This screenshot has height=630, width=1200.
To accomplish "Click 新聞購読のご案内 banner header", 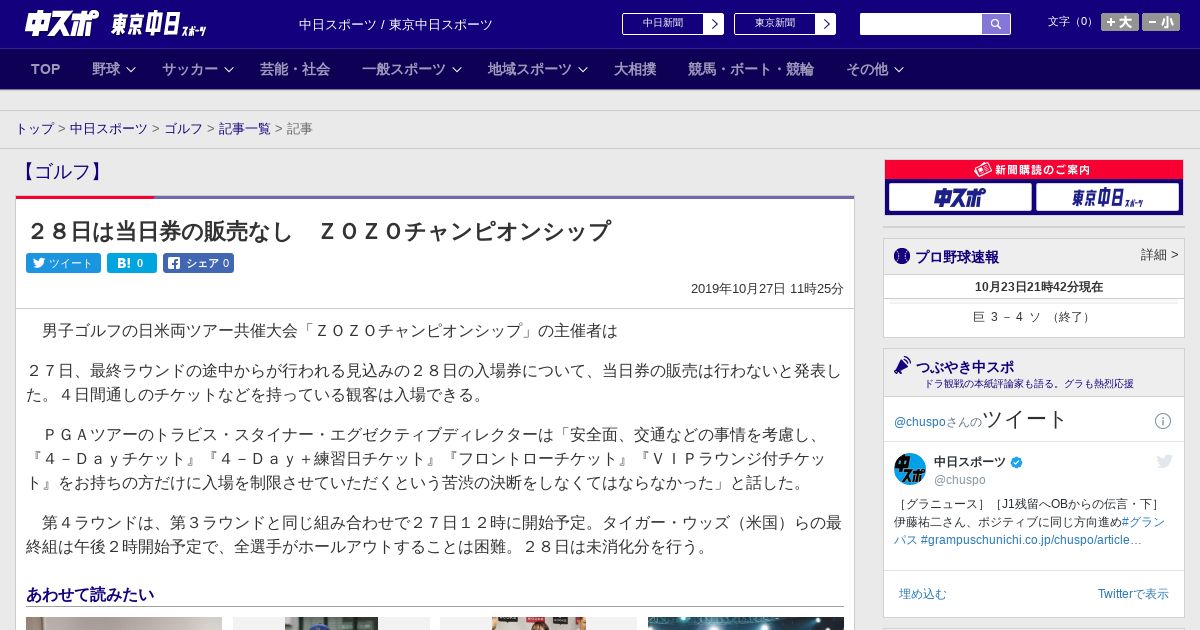I will pyautogui.click(x=1034, y=170).
